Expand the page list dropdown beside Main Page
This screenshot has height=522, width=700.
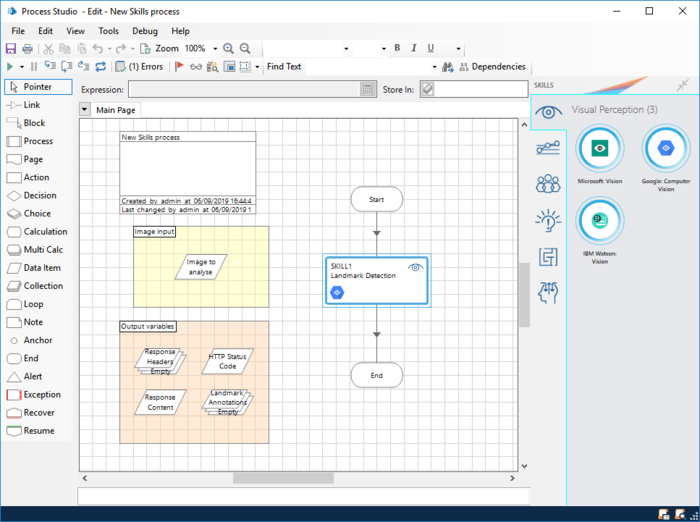84,109
